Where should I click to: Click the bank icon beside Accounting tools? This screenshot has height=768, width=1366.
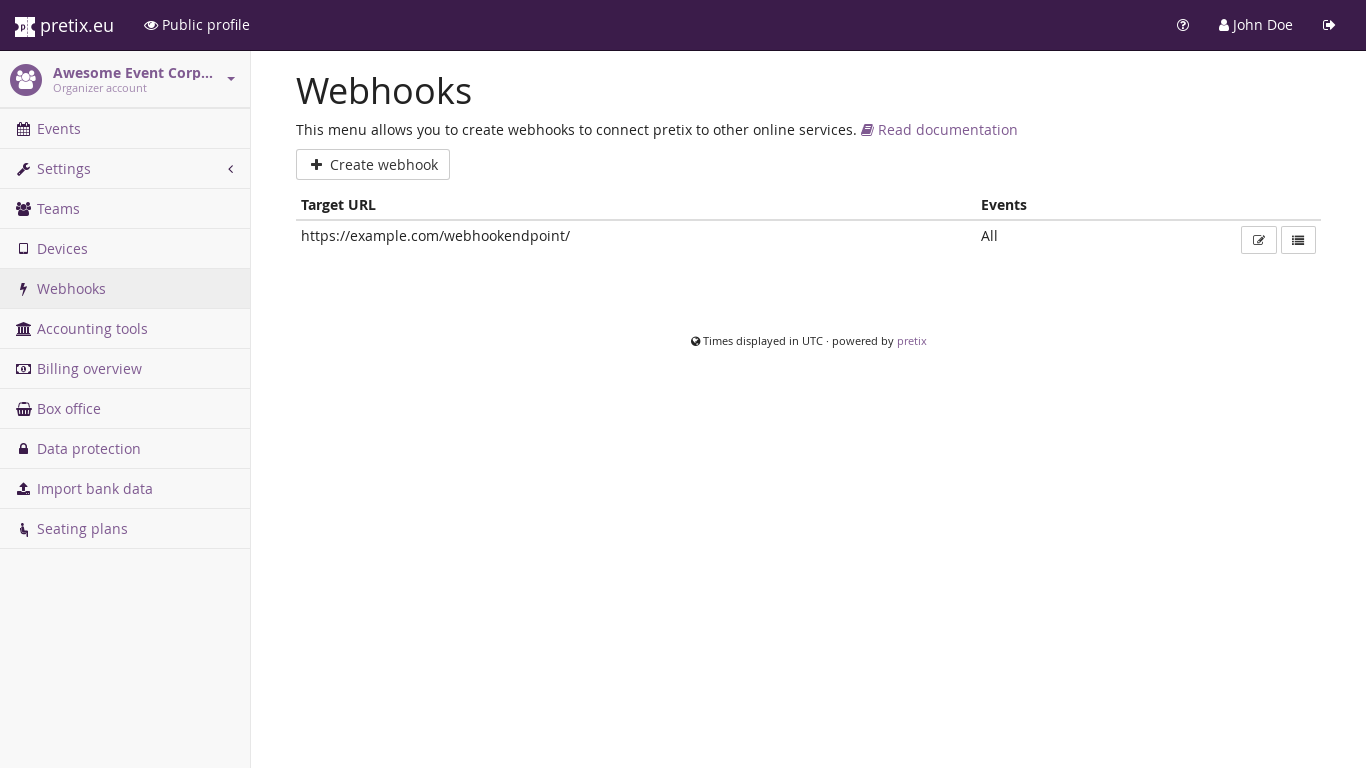tap(23, 329)
